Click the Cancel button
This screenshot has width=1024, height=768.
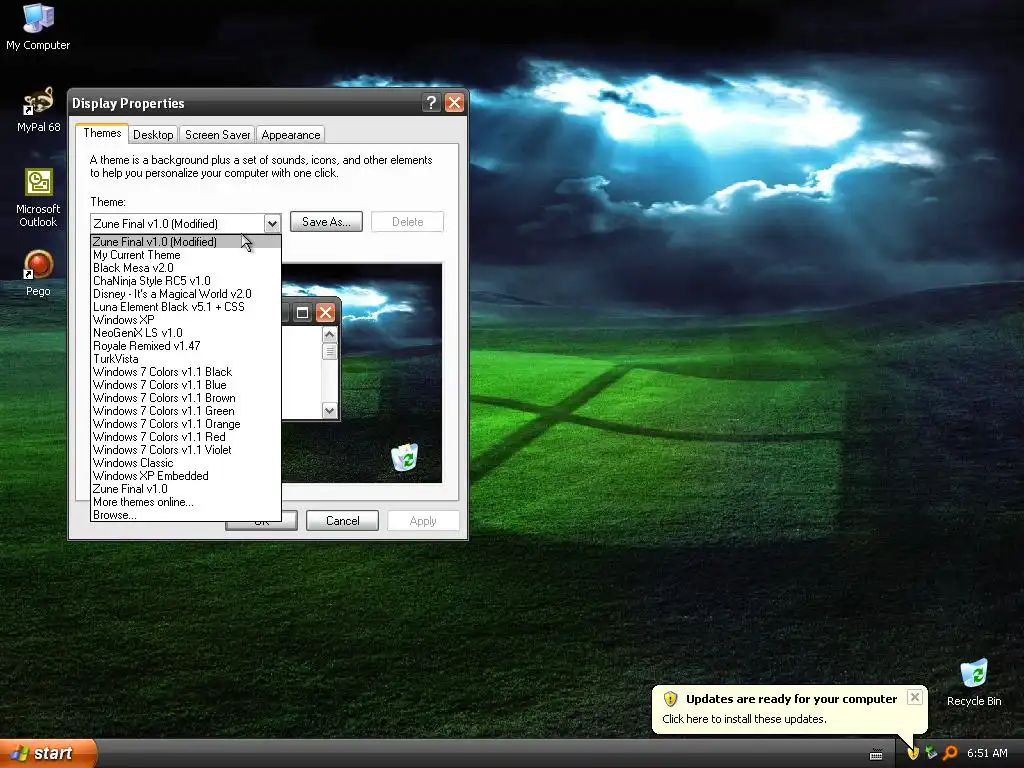pos(342,520)
